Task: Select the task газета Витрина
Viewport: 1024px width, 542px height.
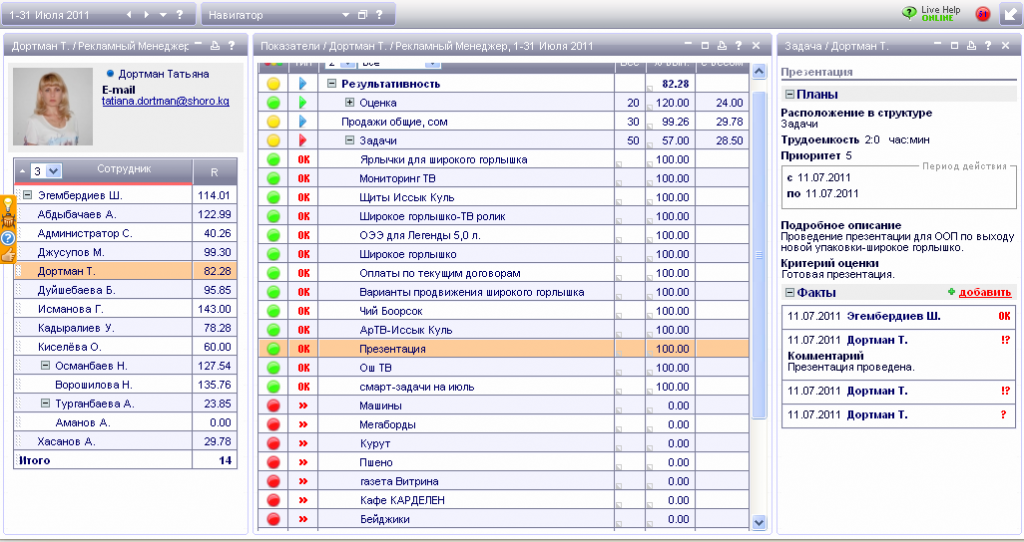Action: click(x=399, y=481)
